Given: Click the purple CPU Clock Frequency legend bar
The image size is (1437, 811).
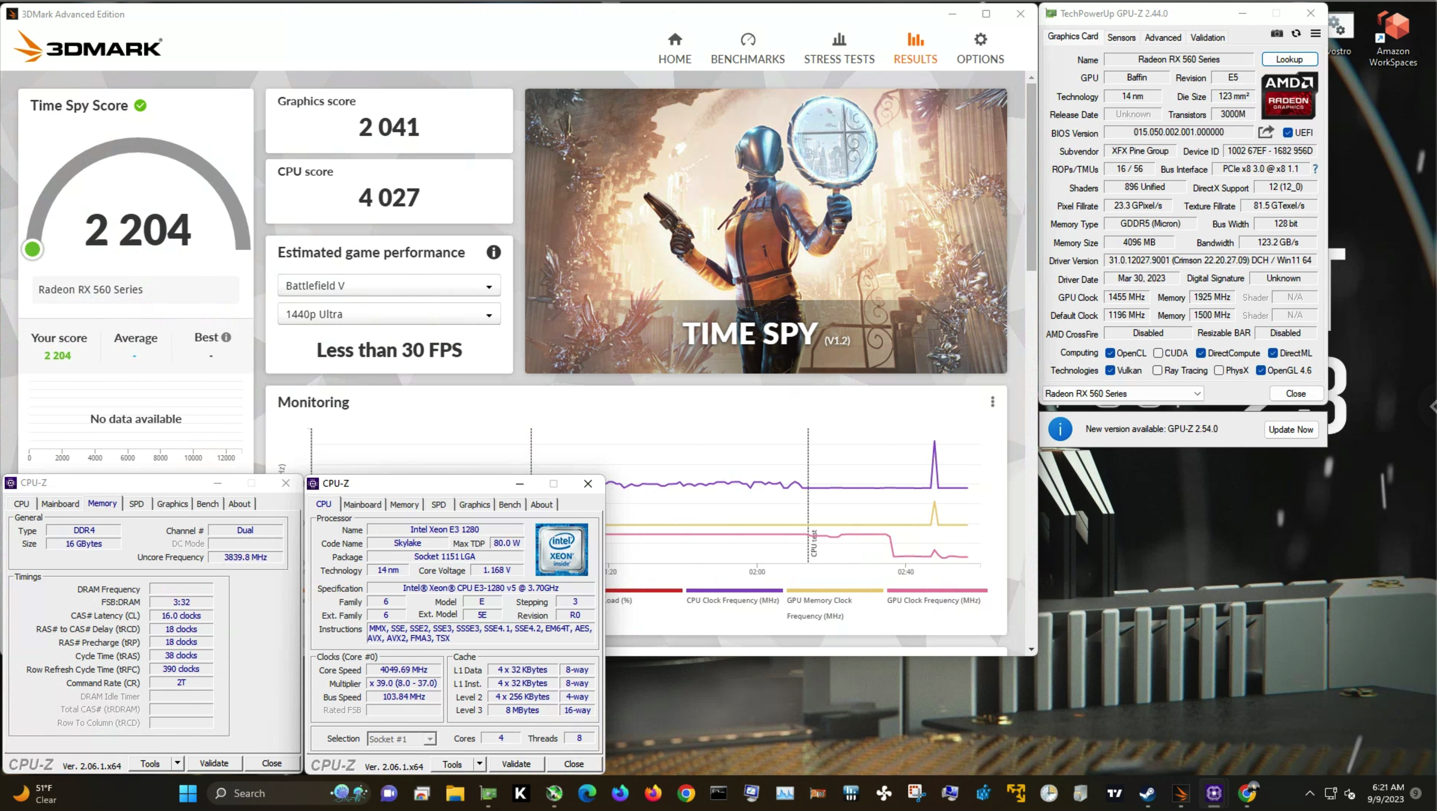Looking at the screenshot, I should pos(734,590).
